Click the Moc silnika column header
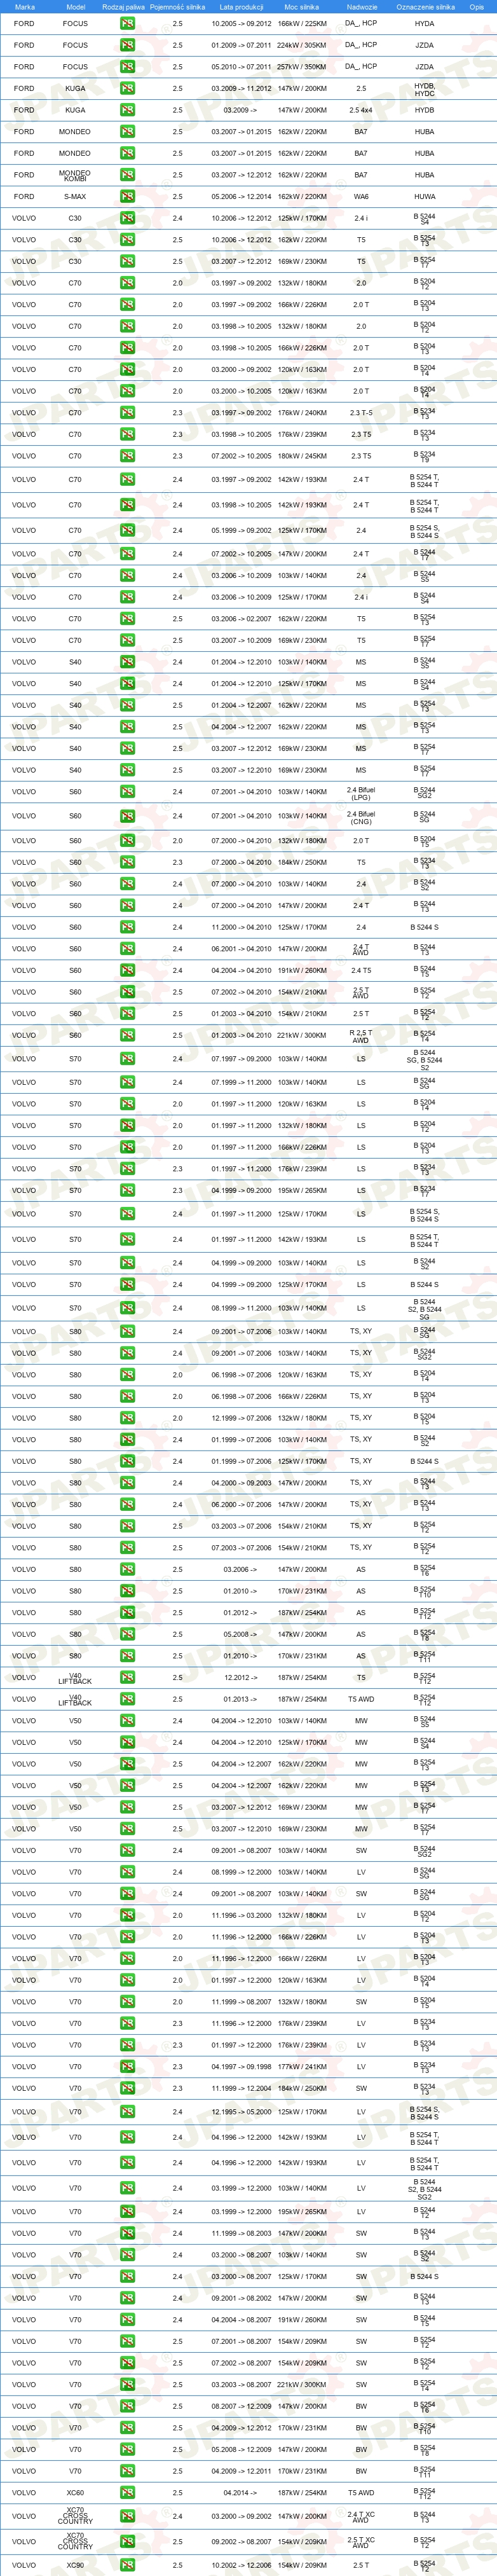The image size is (497, 2576). [302, 6]
